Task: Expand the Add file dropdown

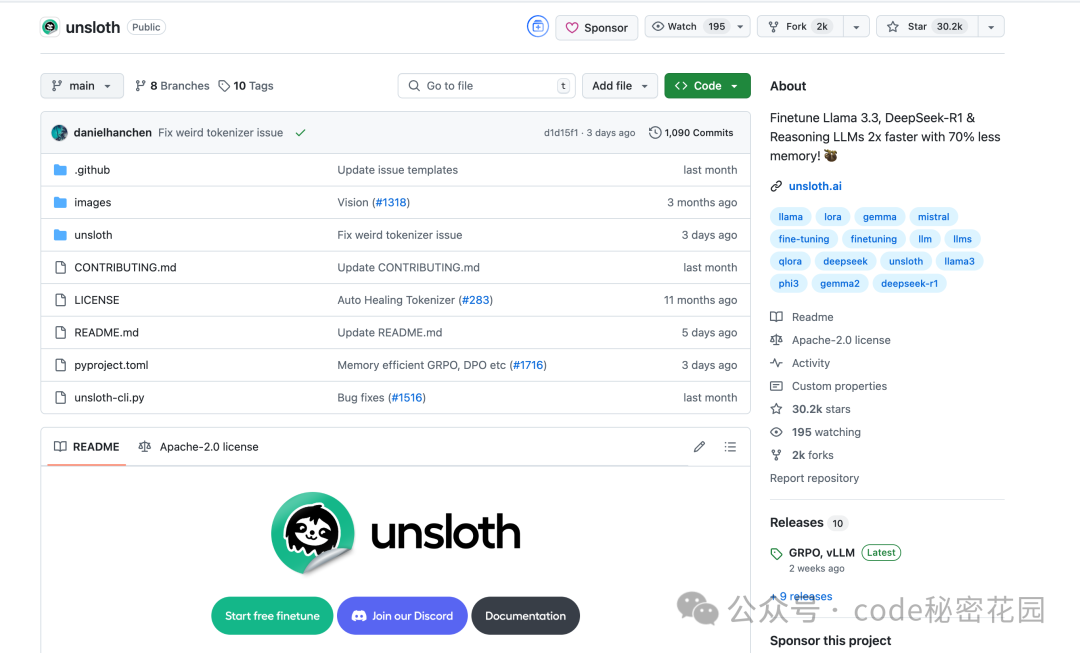Action: point(619,85)
